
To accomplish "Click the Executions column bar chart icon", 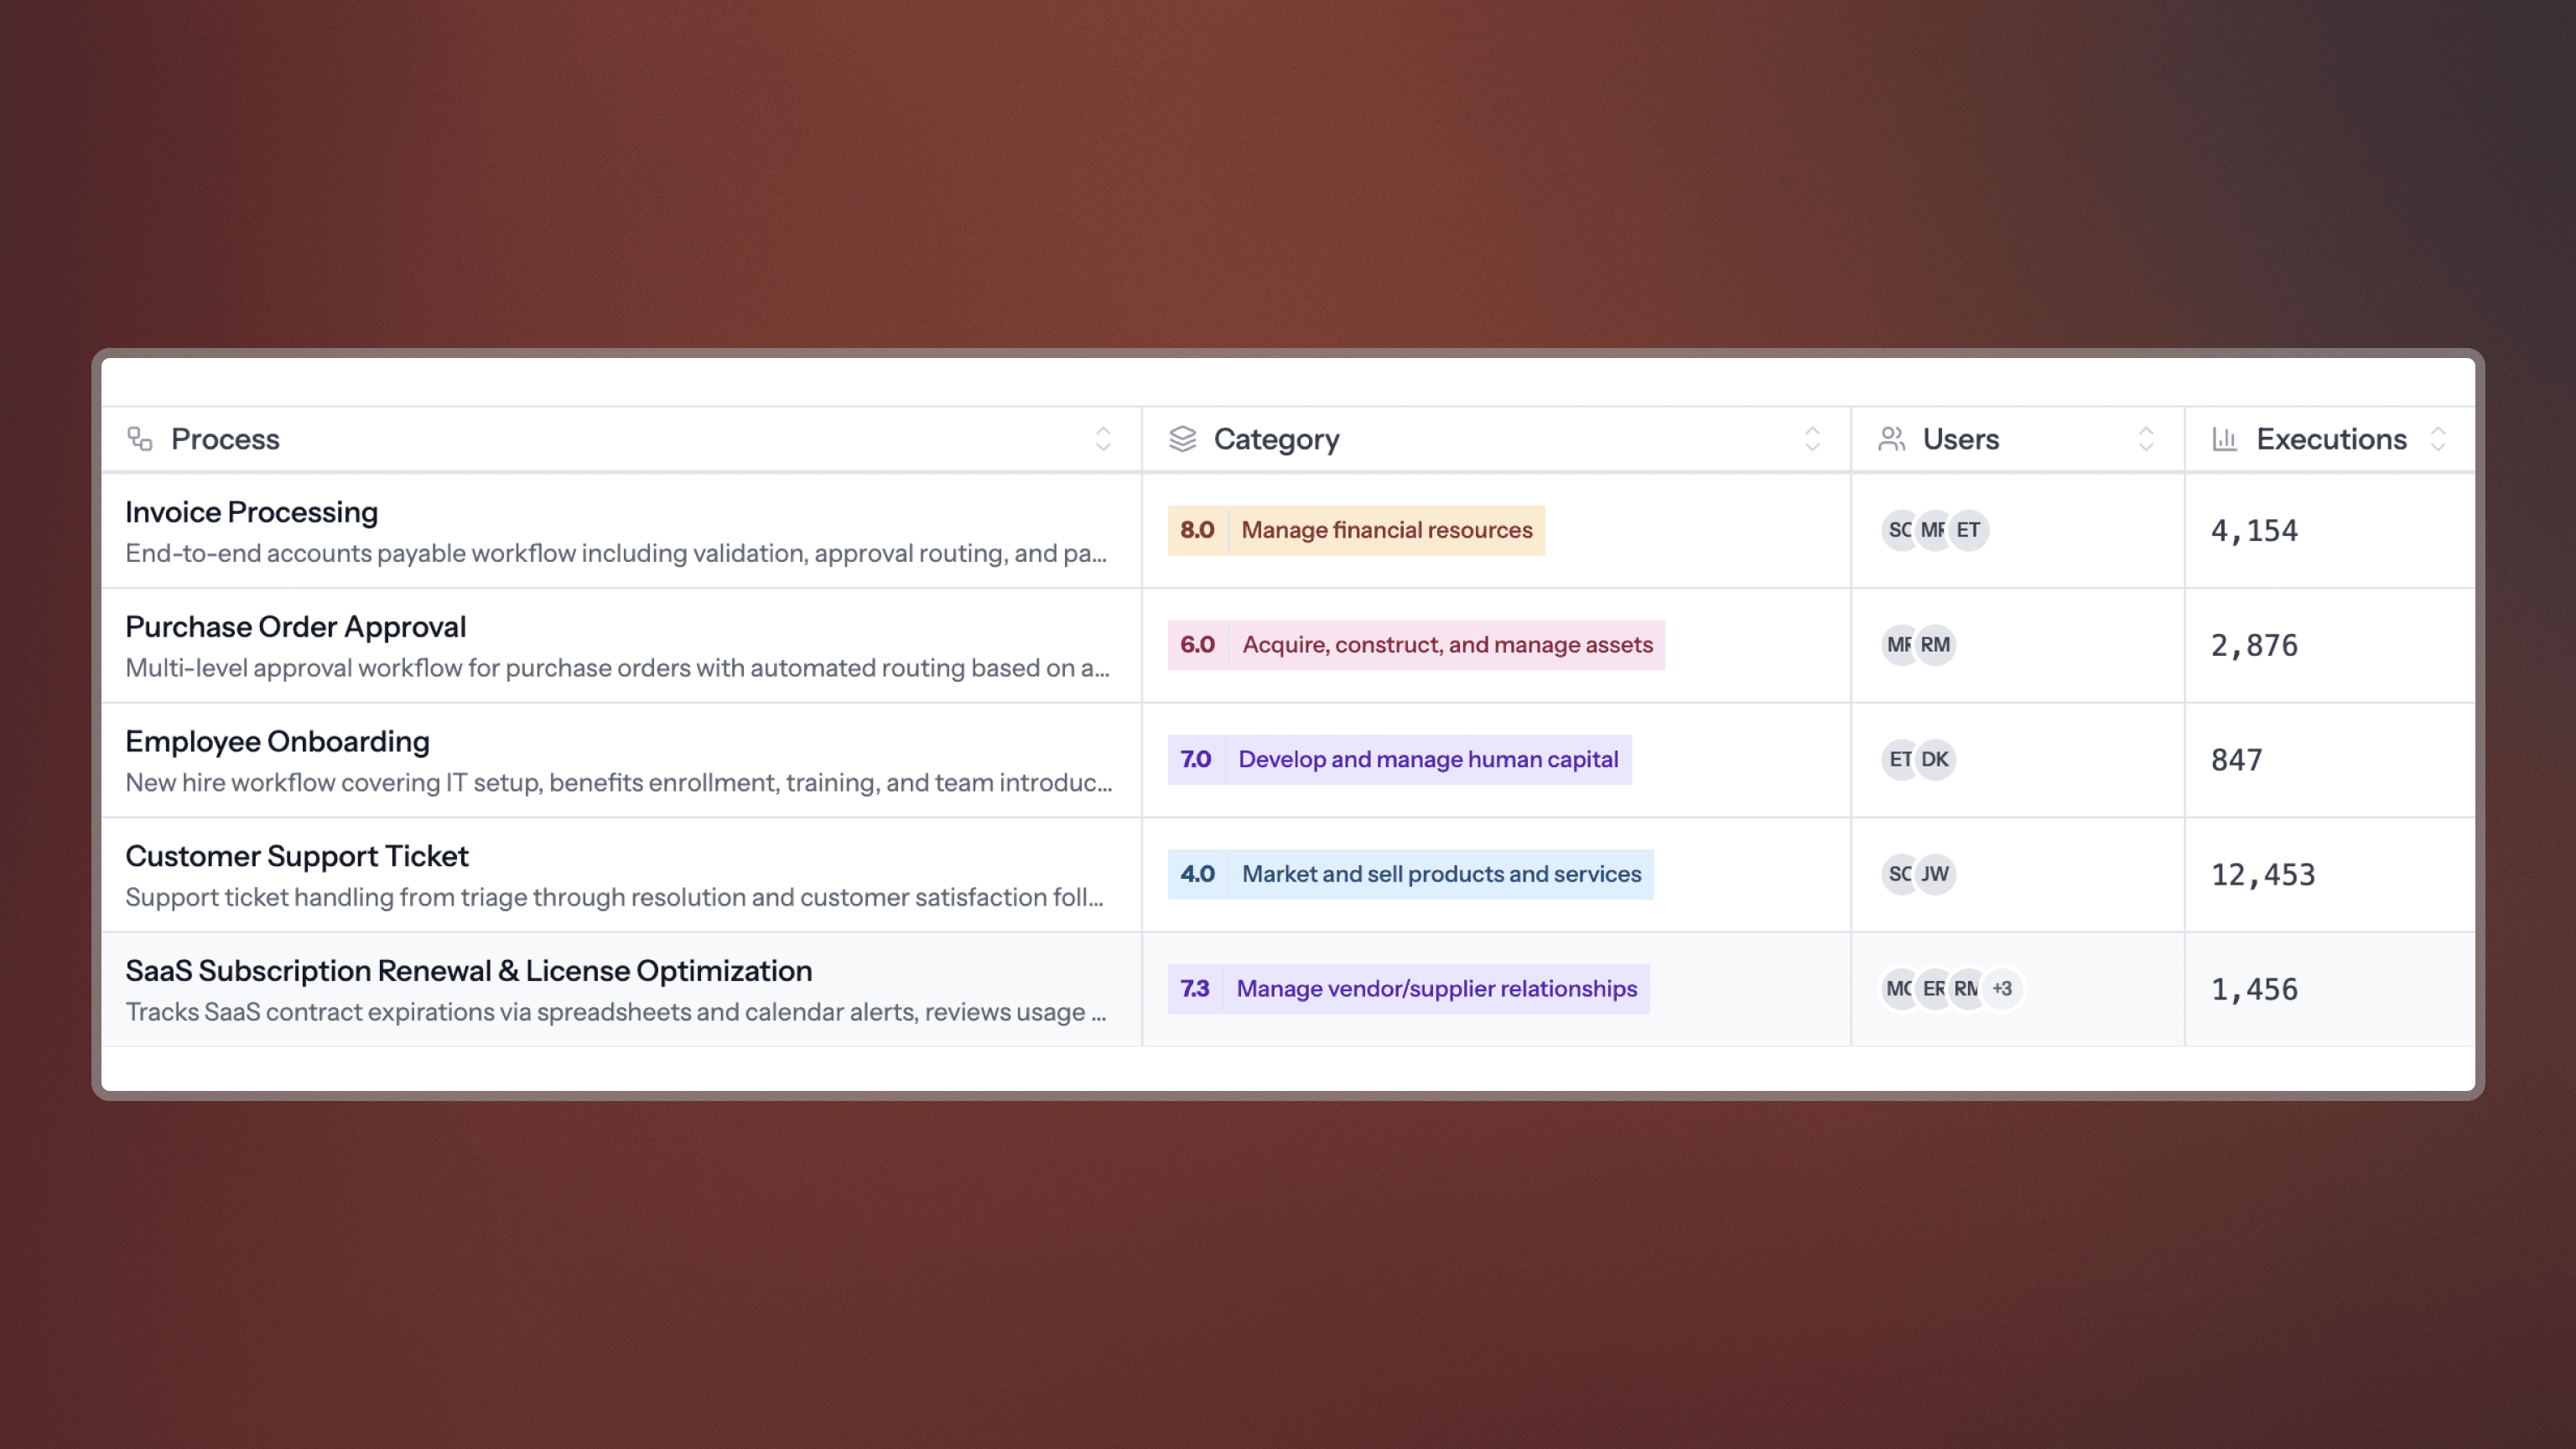I will [x=2224, y=439].
